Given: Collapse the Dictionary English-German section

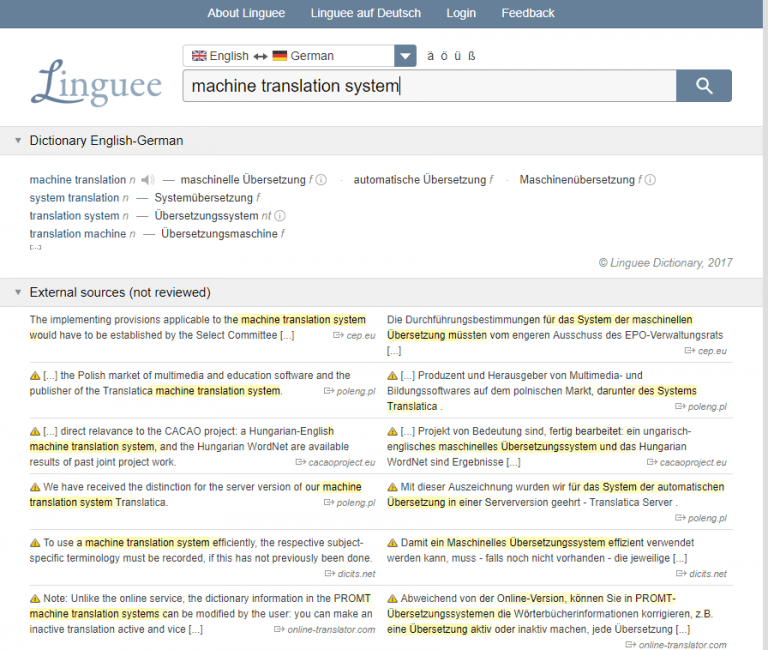Looking at the screenshot, I should [18, 141].
